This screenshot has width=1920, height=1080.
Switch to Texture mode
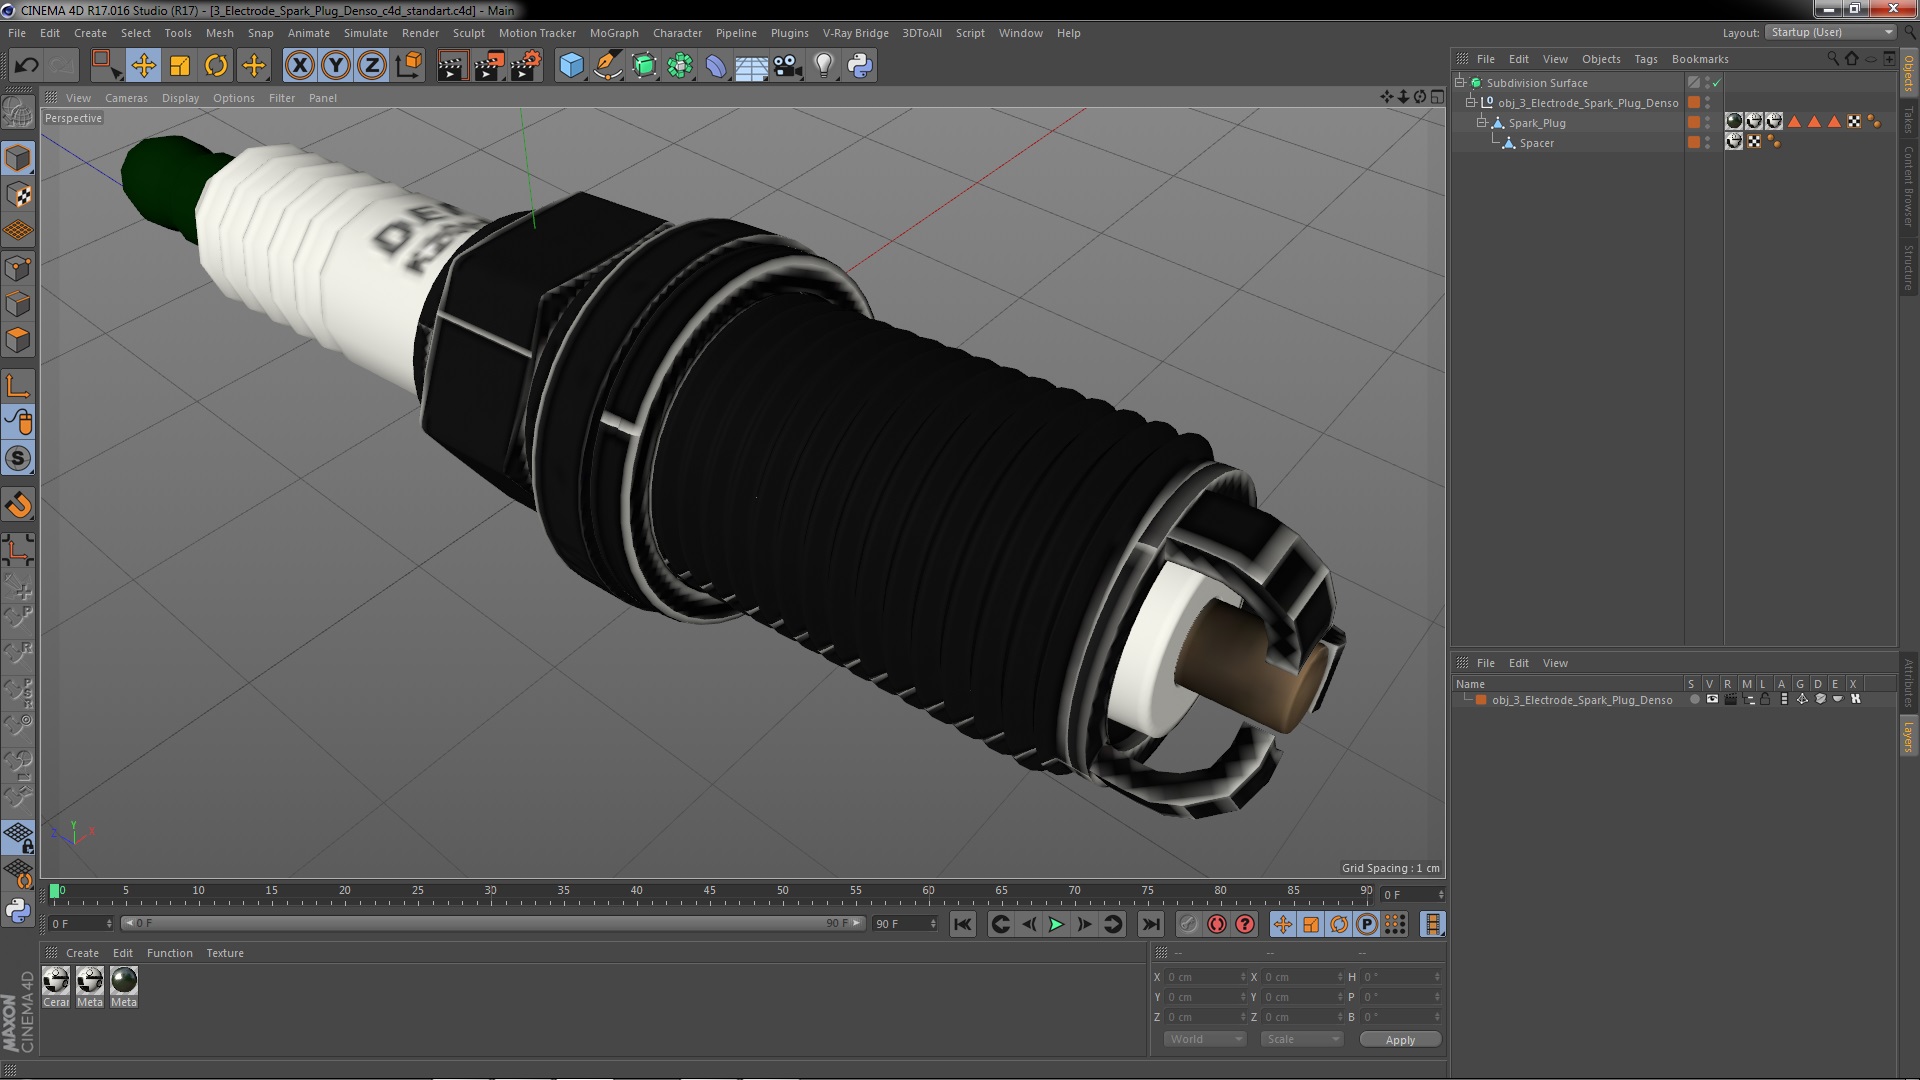point(18,195)
